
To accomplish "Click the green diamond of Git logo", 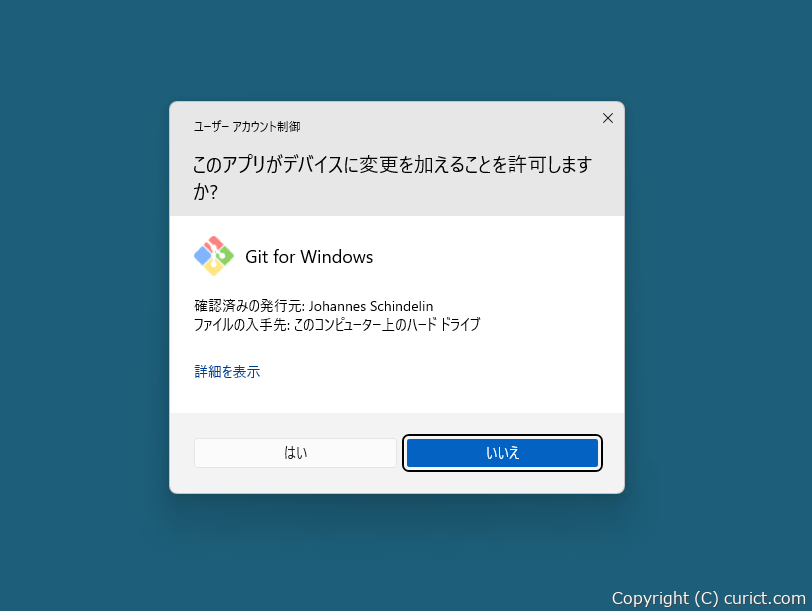I will 225,256.
